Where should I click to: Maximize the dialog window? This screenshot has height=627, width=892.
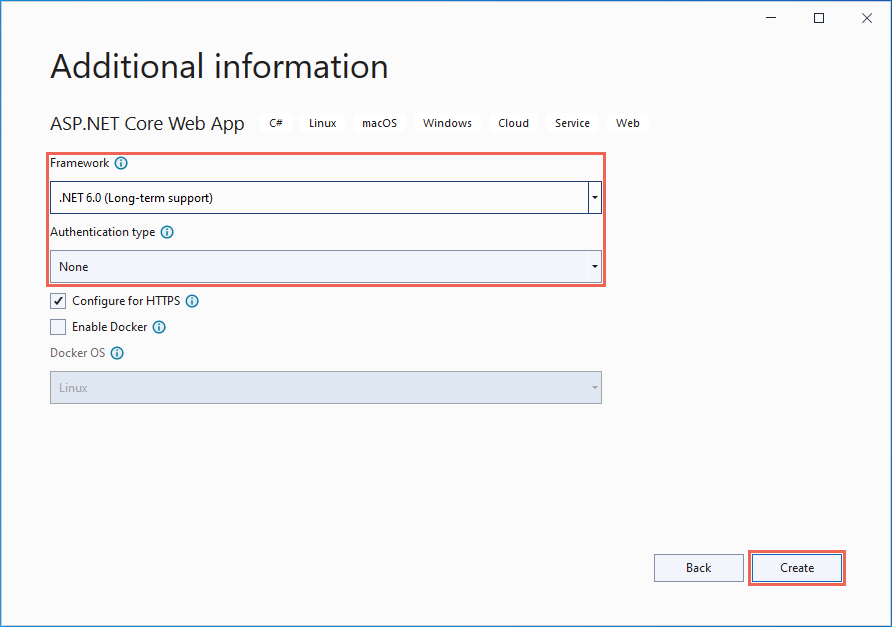point(819,18)
